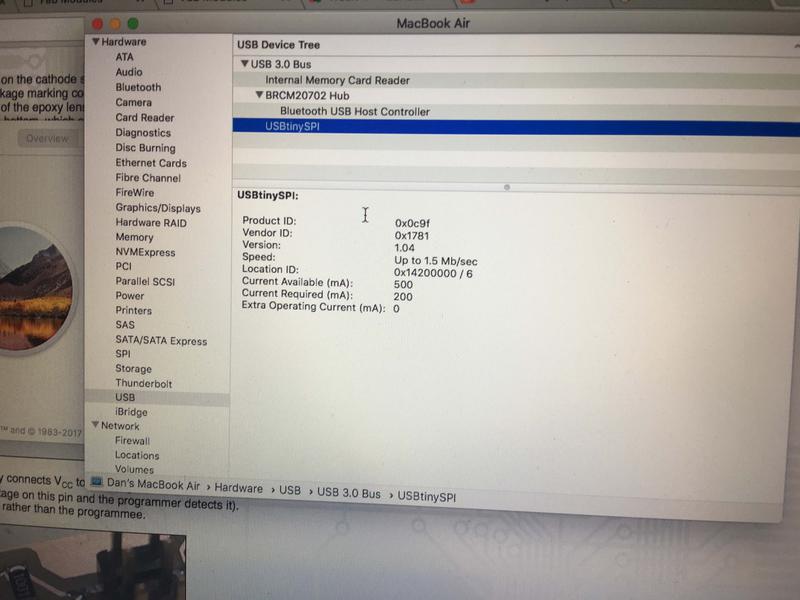Select Parallel SCSI entry
800x600 pixels.
(x=145, y=281)
